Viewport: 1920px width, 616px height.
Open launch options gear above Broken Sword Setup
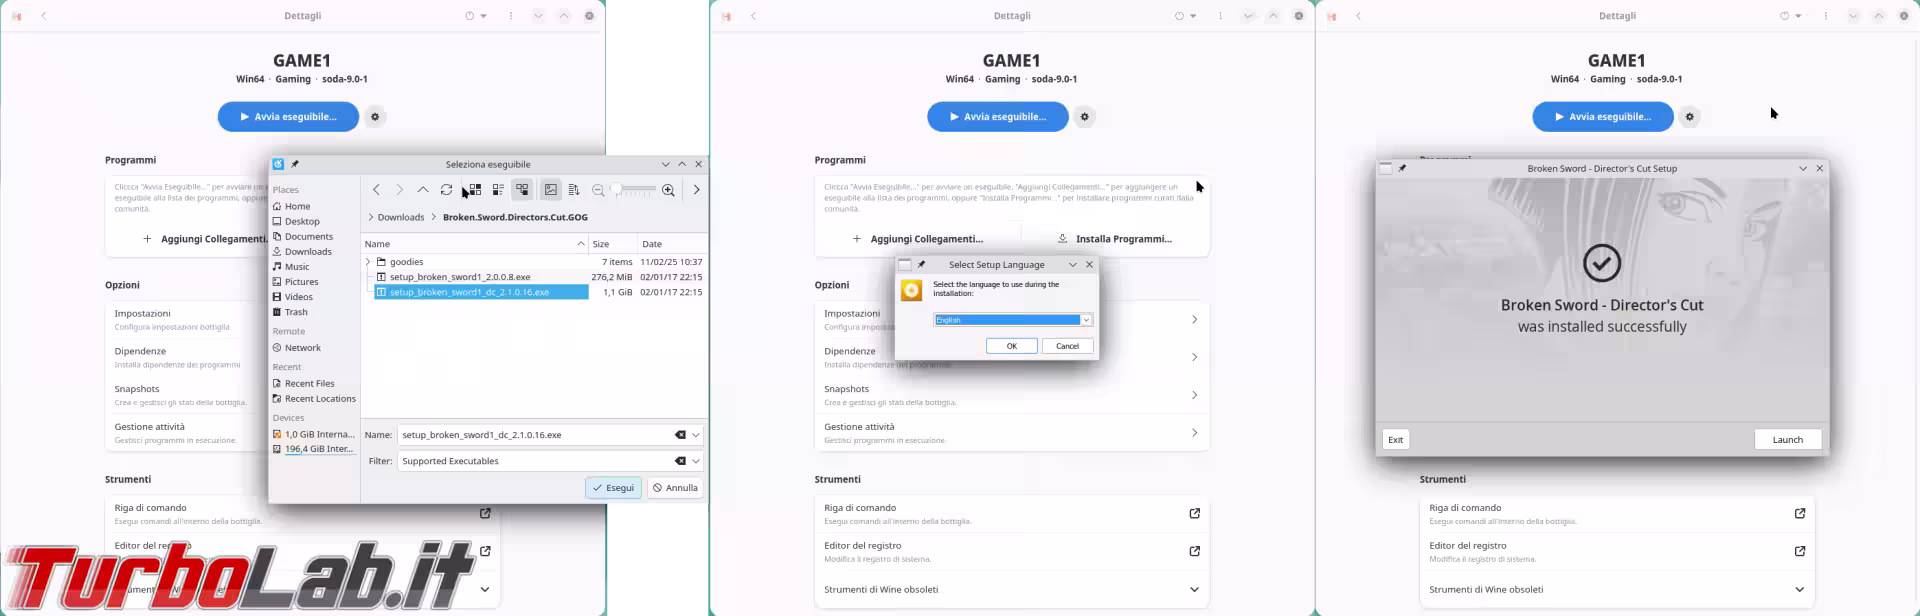pyautogui.click(x=1689, y=117)
